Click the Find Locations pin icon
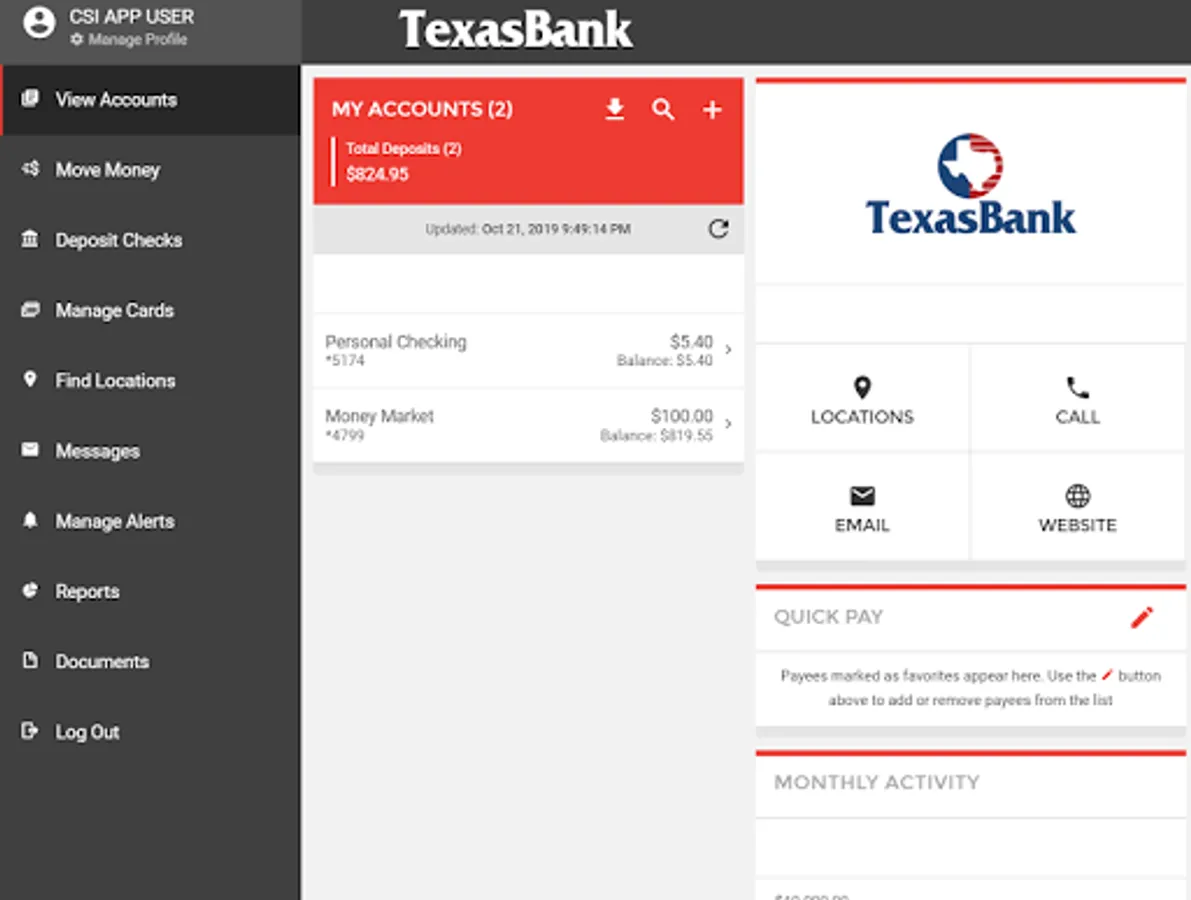This screenshot has height=900, width=1191. coord(30,379)
